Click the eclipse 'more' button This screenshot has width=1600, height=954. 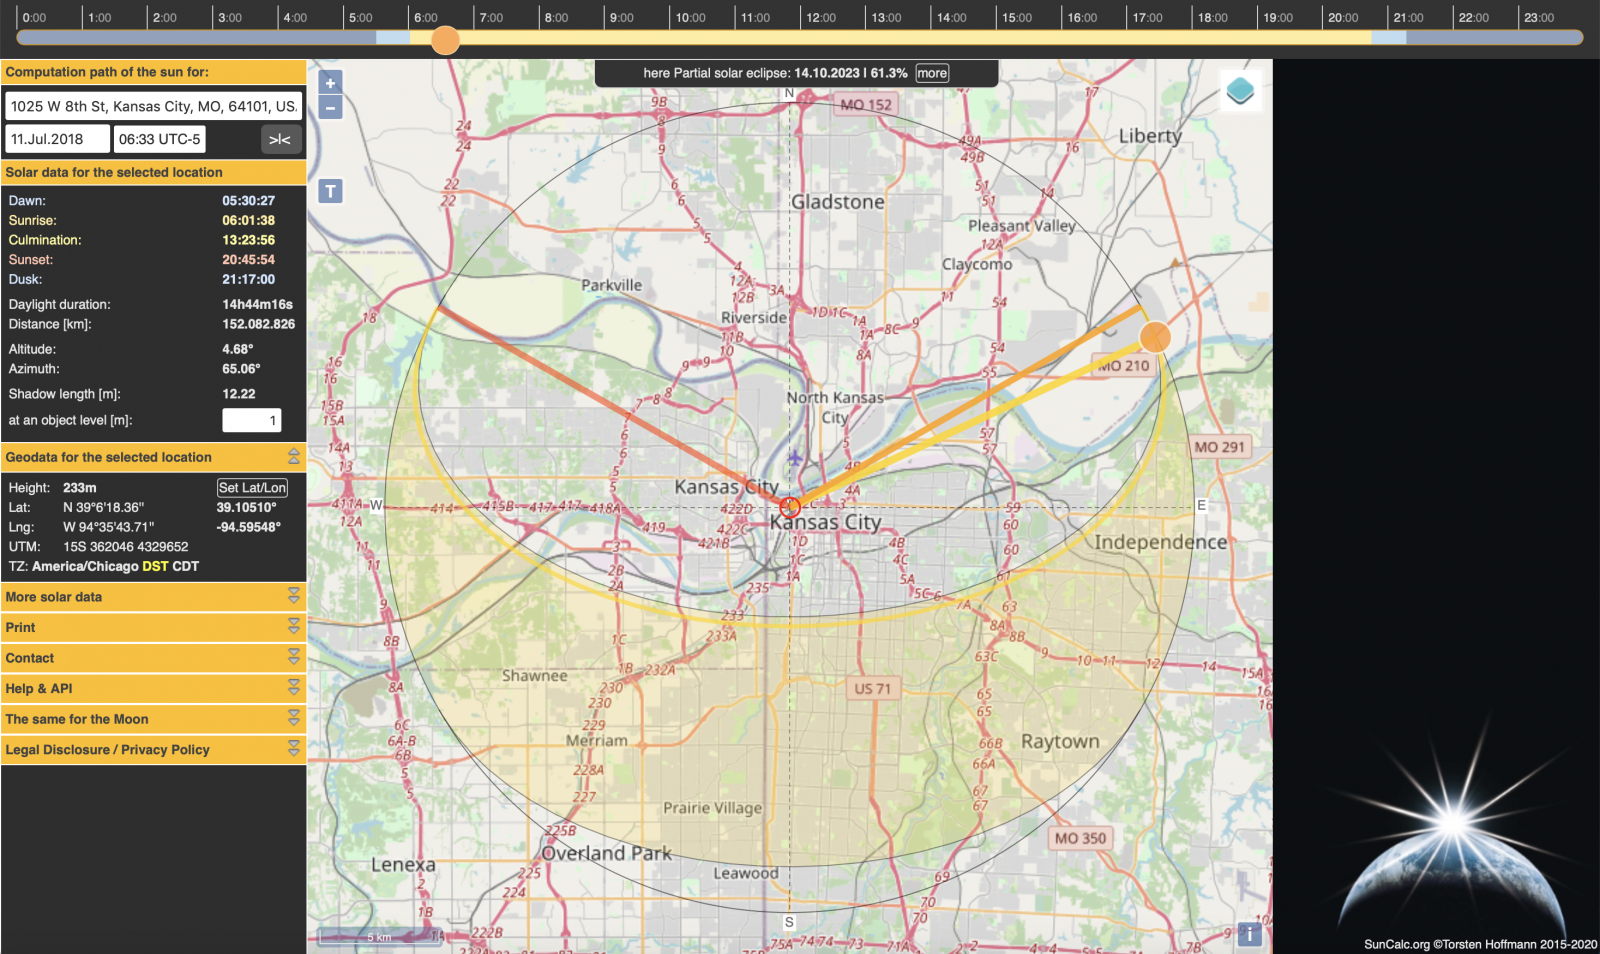[932, 73]
